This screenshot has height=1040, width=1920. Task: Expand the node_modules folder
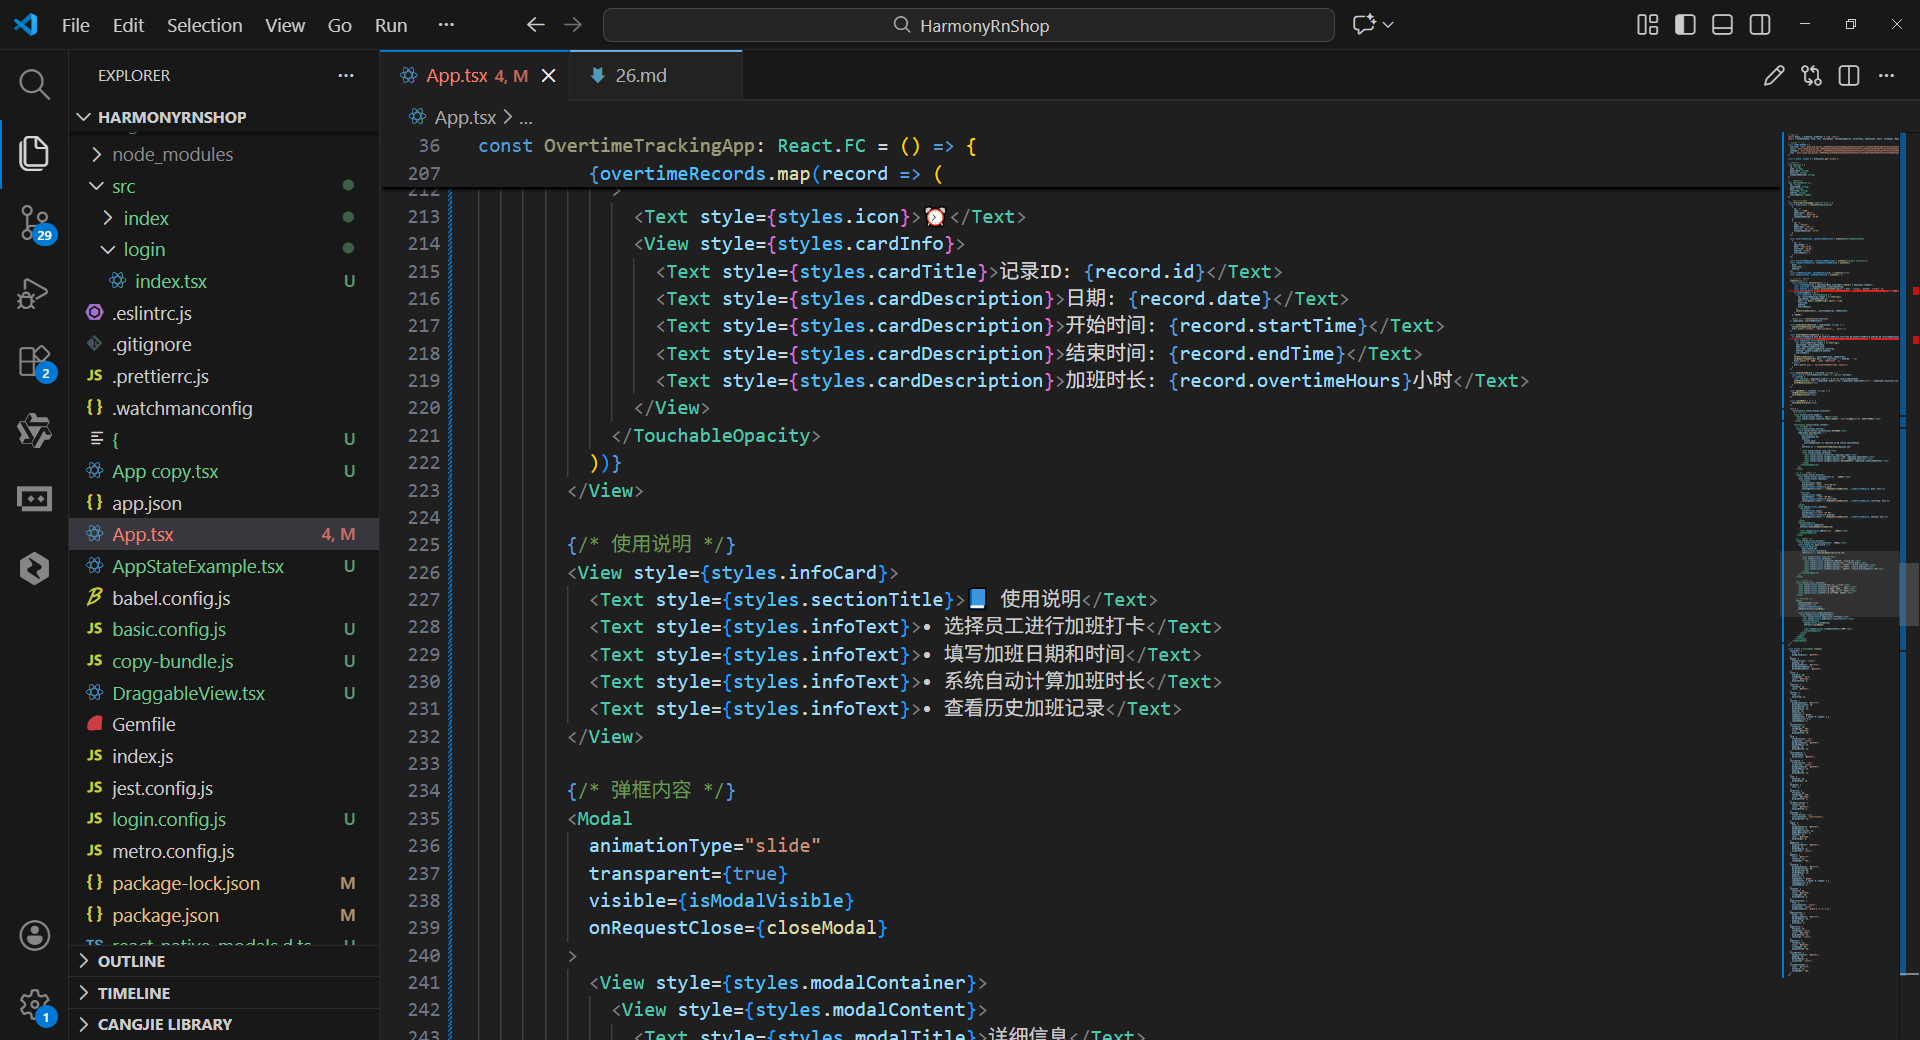click(x=224, y=154)
